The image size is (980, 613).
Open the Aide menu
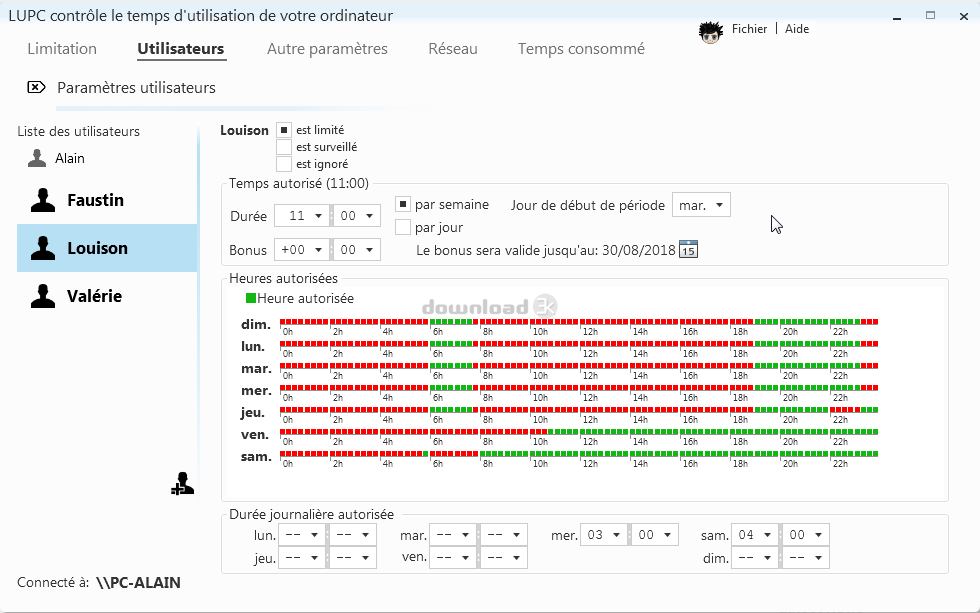click(x=797, y=29)
